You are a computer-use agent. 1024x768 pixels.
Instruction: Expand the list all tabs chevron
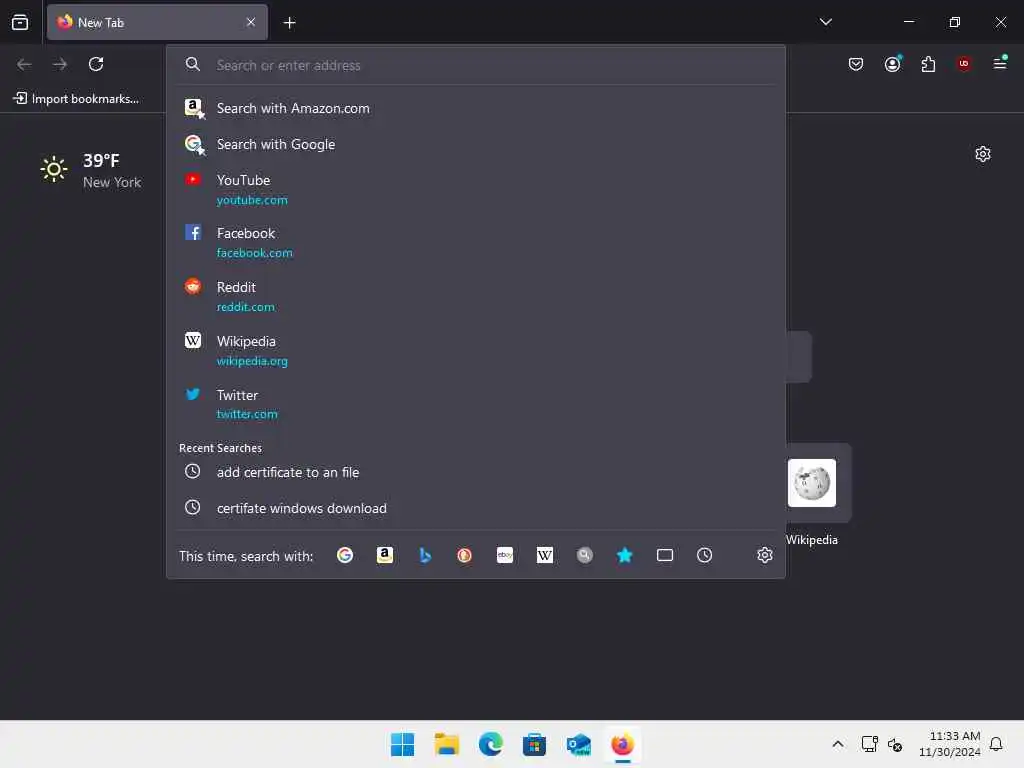(825, 22)
